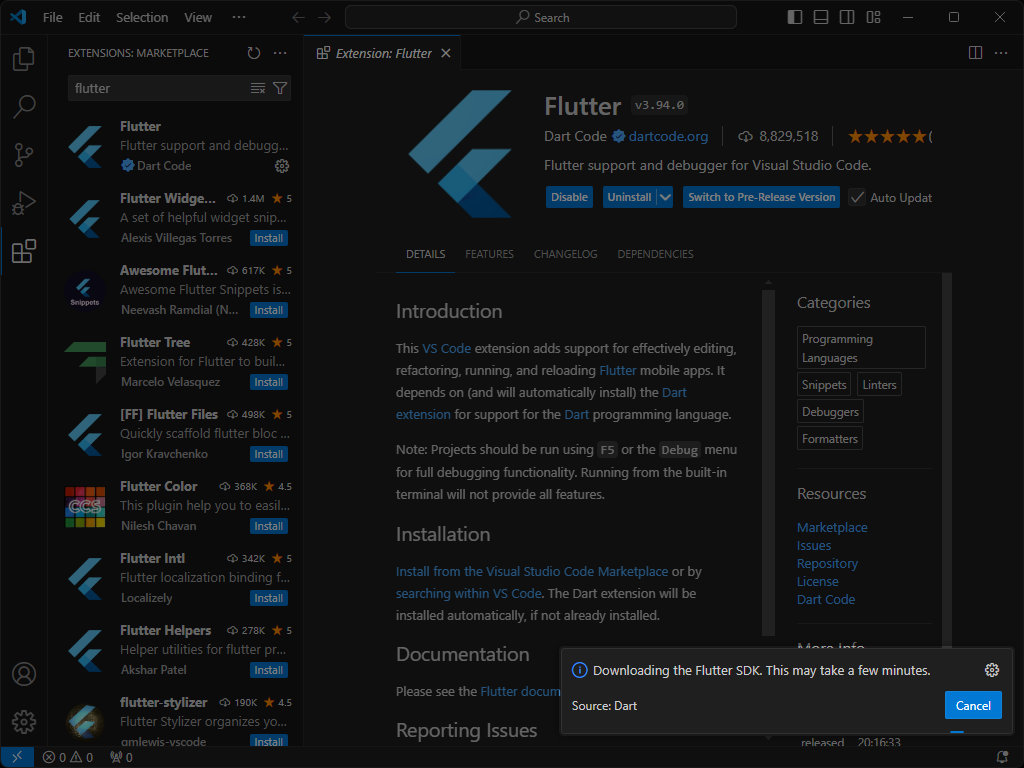Switch to the Dependencies tab

(655, 254)
